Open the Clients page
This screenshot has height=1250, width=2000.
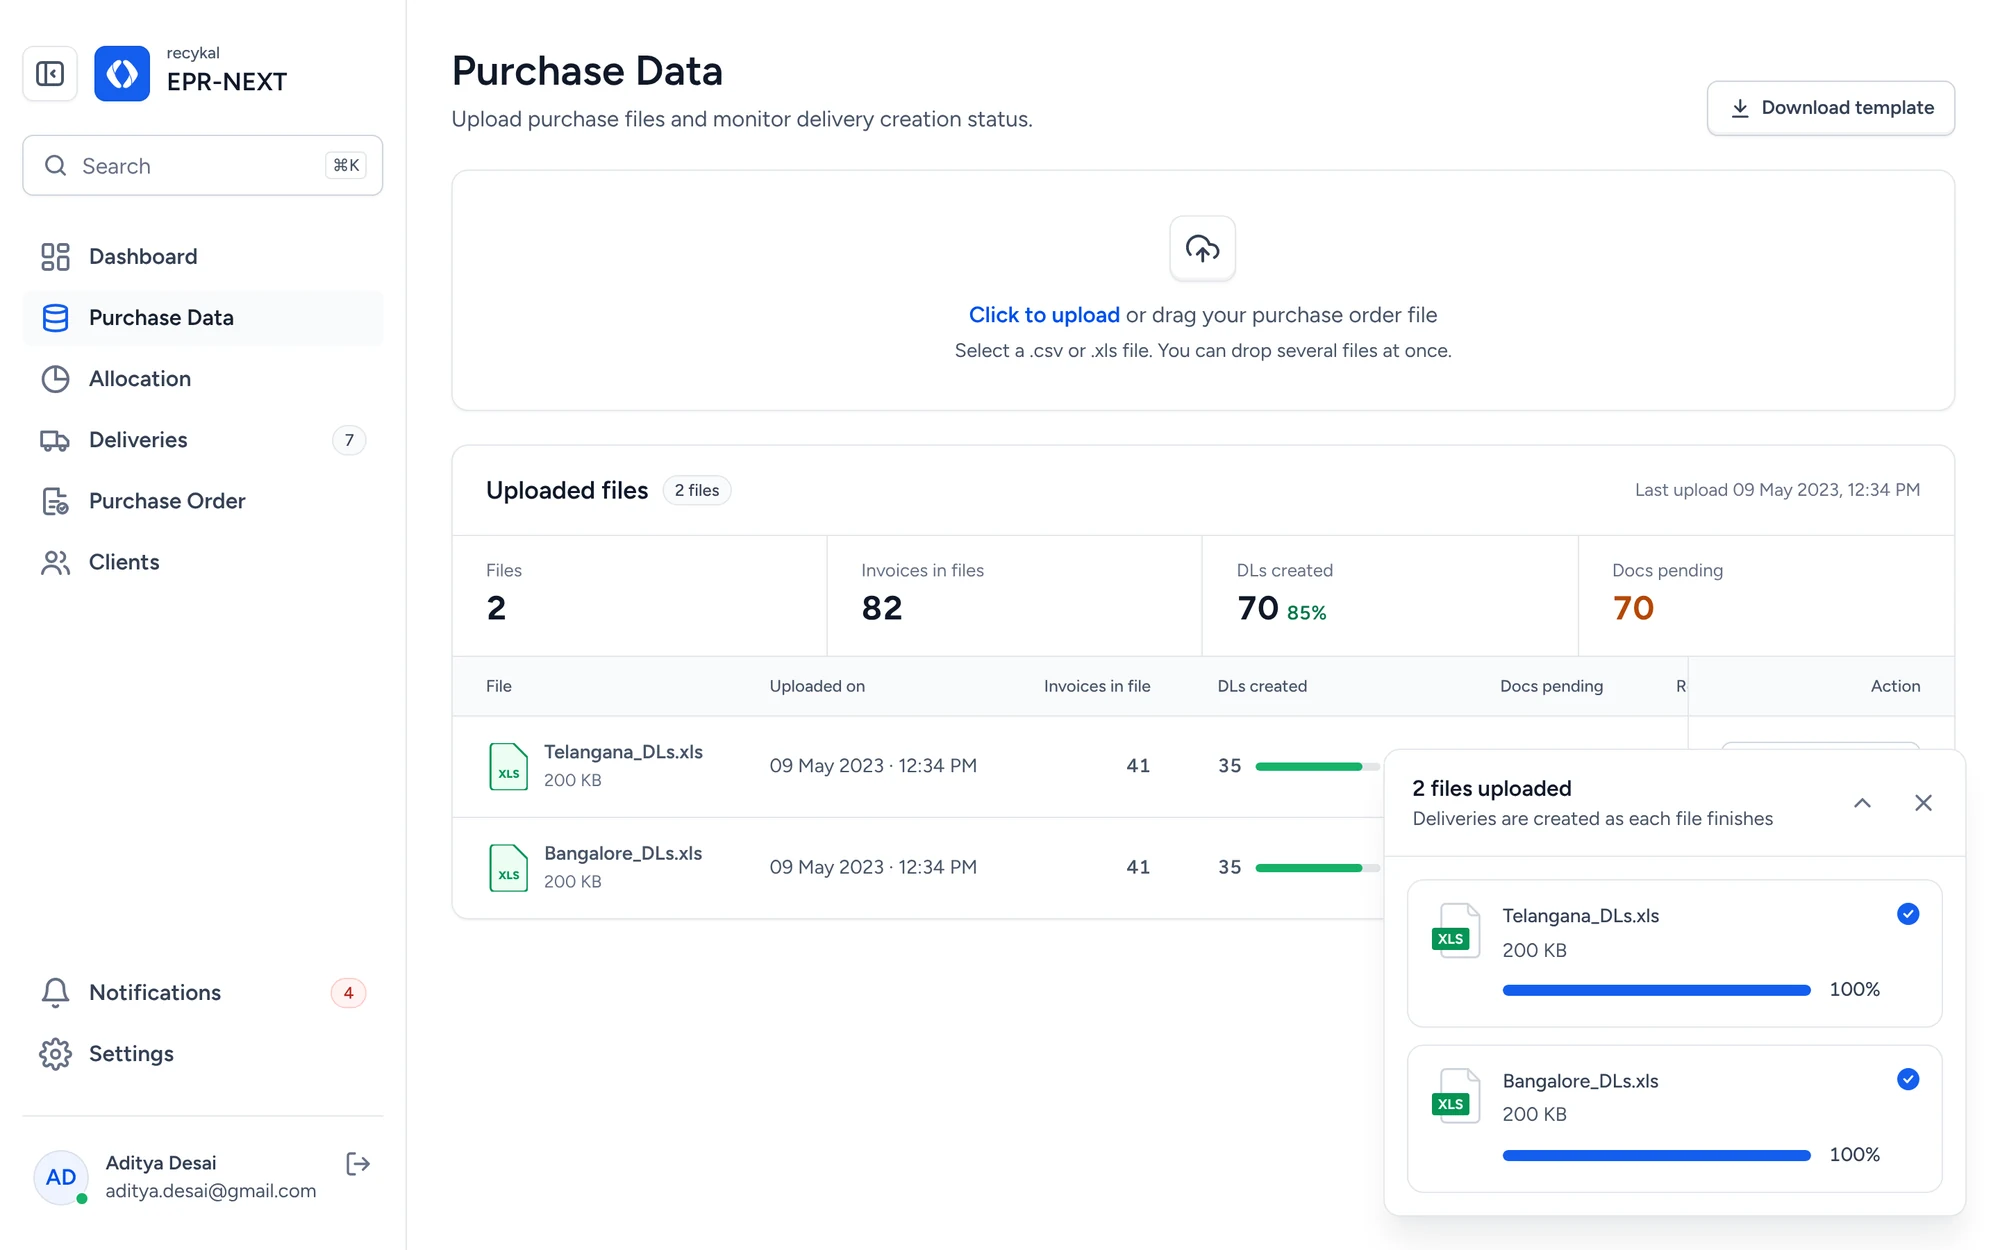click(203, 562)
